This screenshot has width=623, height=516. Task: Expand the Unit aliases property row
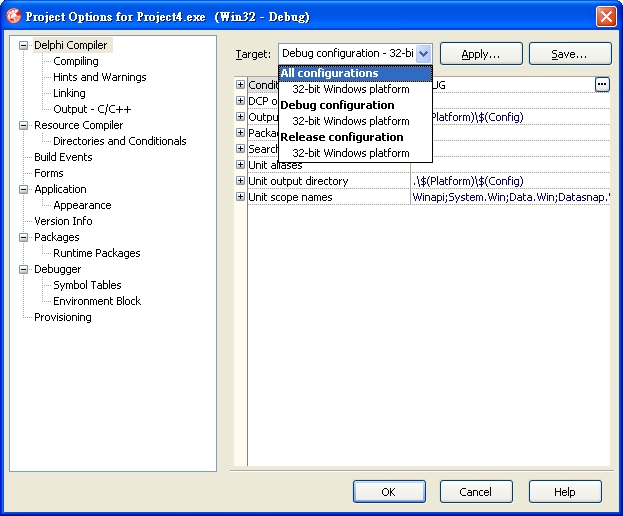pyautogui.click(x=240, y=164)
